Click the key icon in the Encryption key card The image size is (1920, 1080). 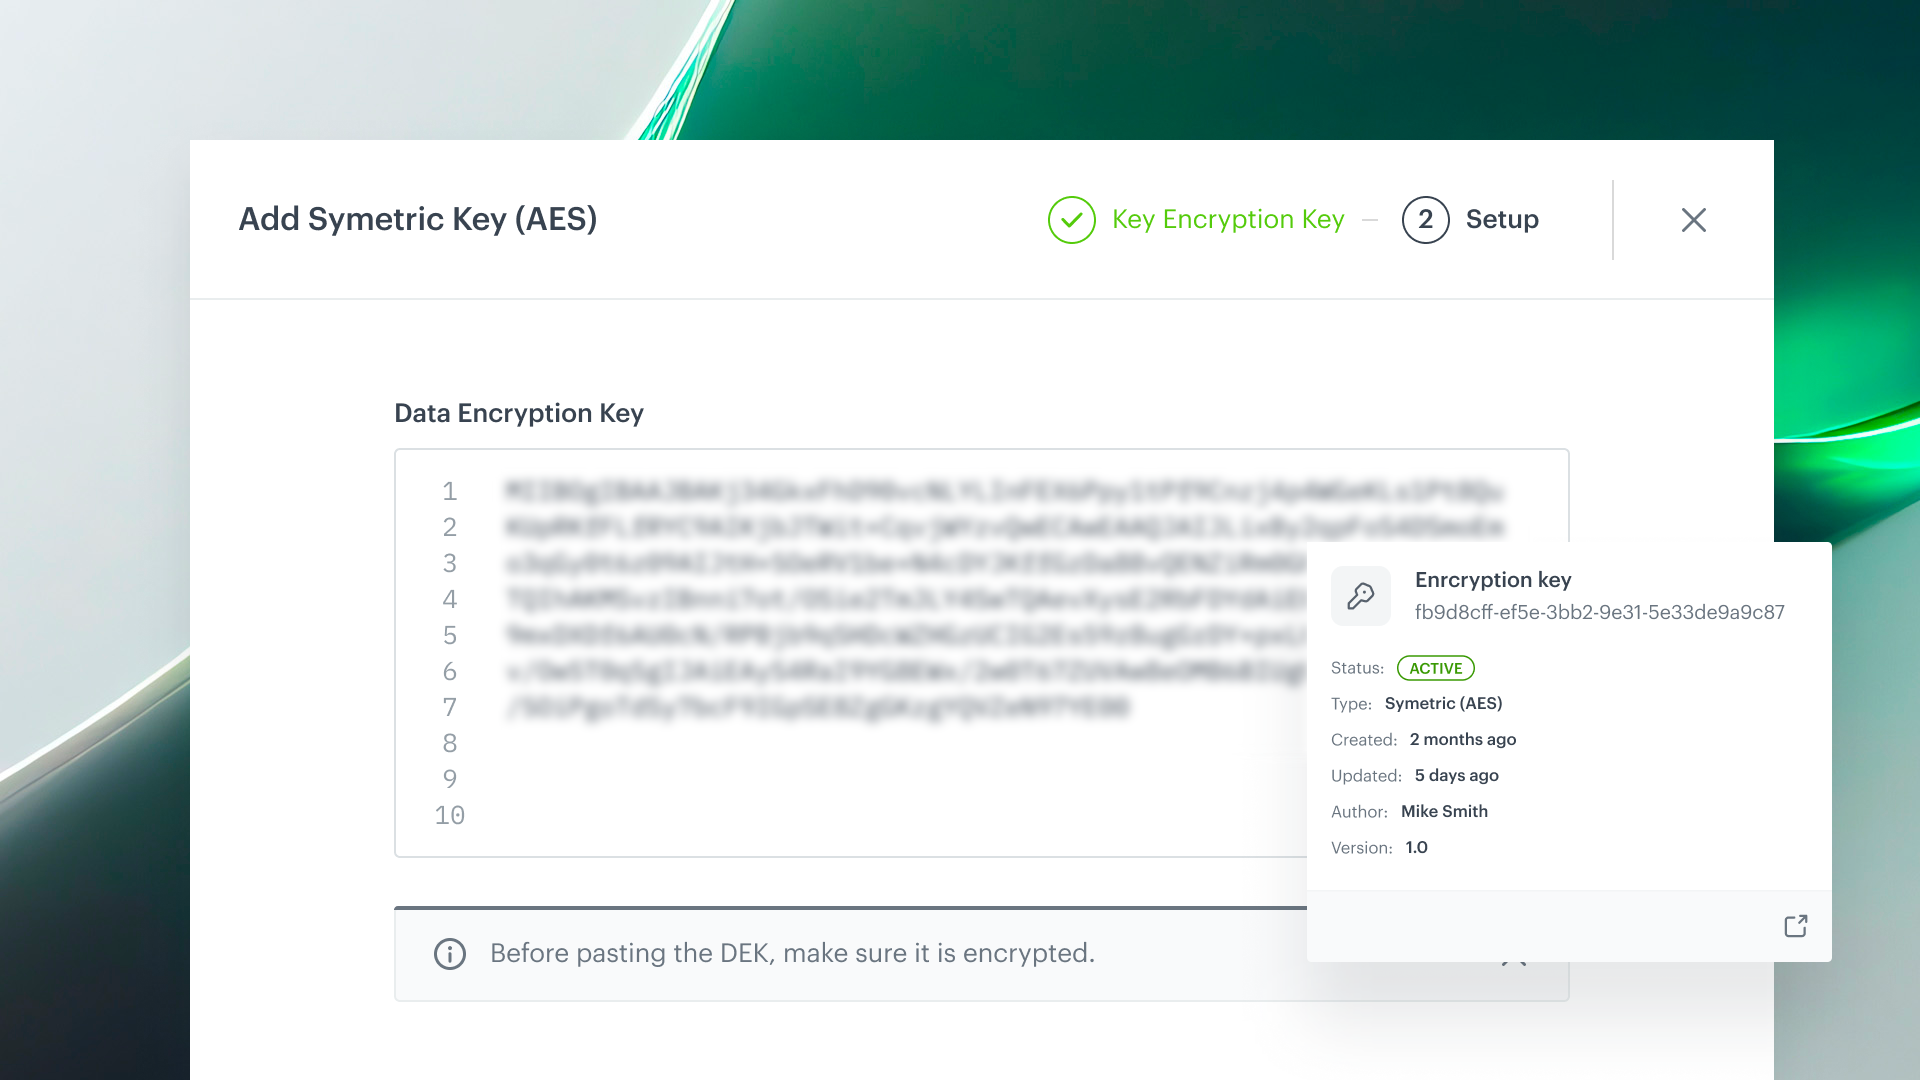[x=1360, y=596]
